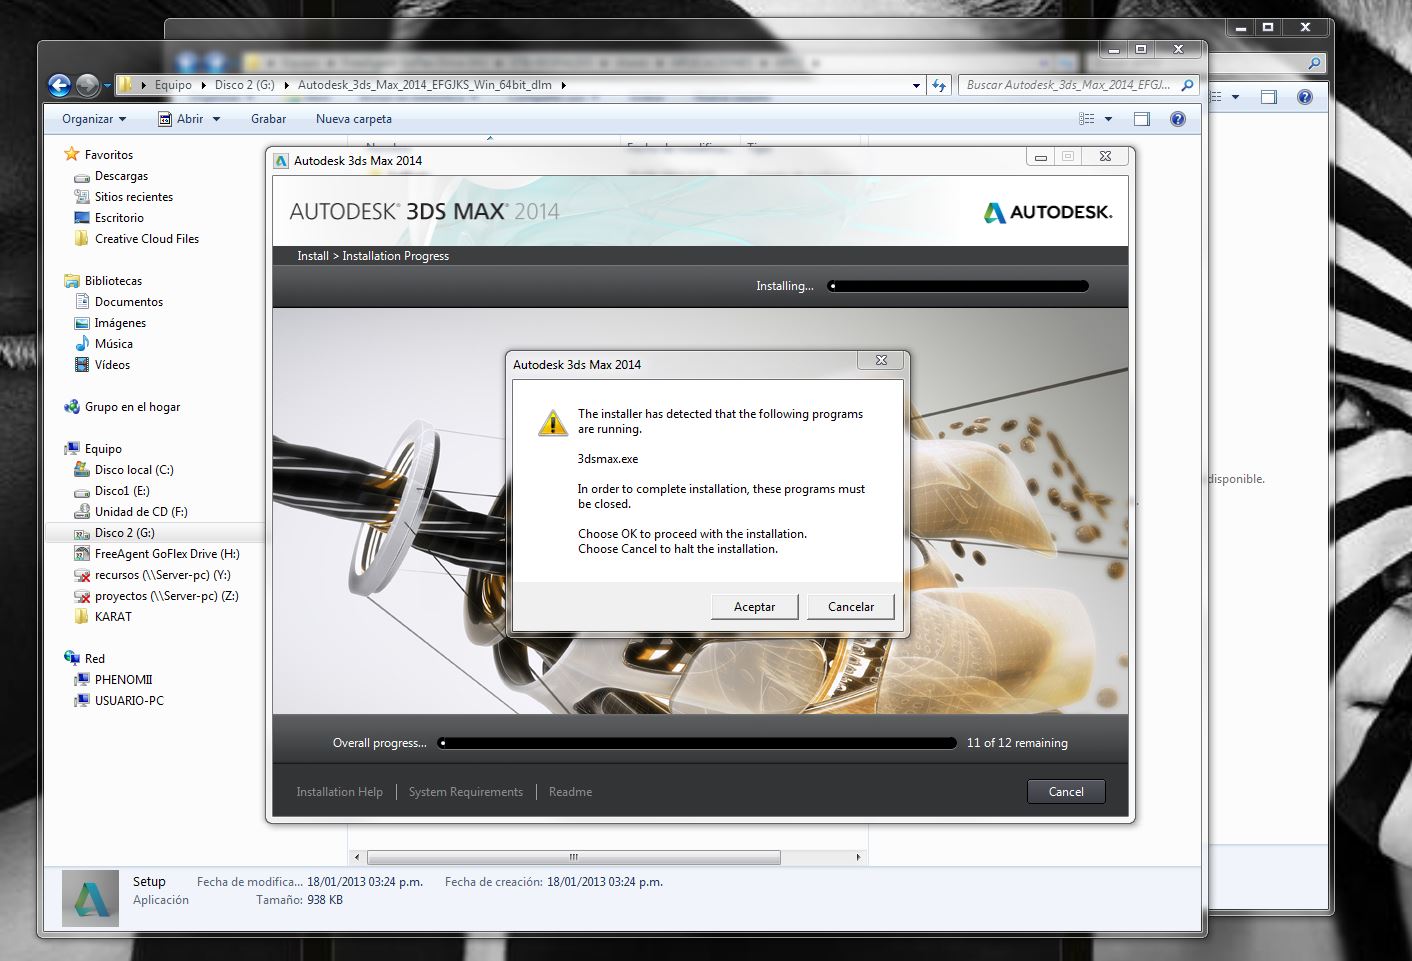Open Creative Cloud Files folder

coord(147,239)
